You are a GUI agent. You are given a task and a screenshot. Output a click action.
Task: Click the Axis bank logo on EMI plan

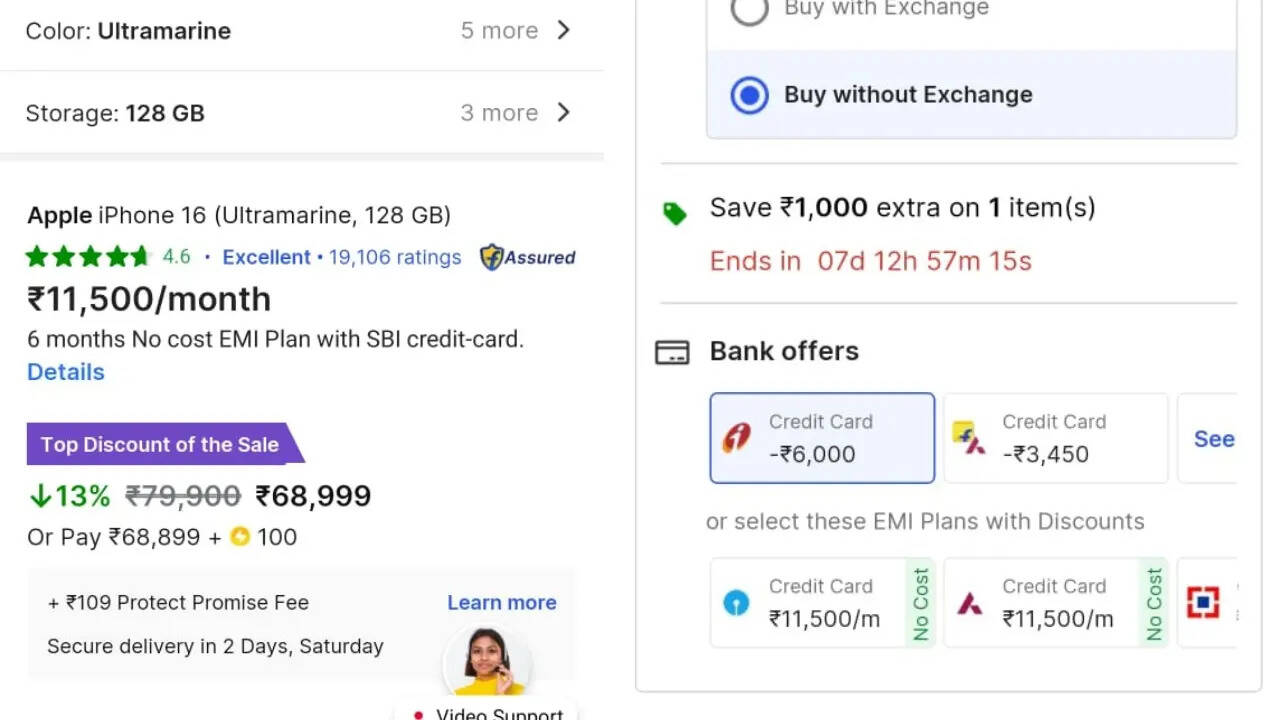pyautogui.click(x=970, y=603)
